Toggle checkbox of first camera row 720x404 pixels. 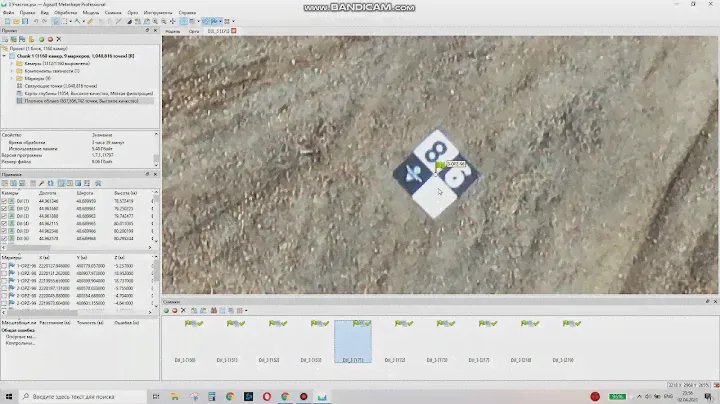[5, 201]
